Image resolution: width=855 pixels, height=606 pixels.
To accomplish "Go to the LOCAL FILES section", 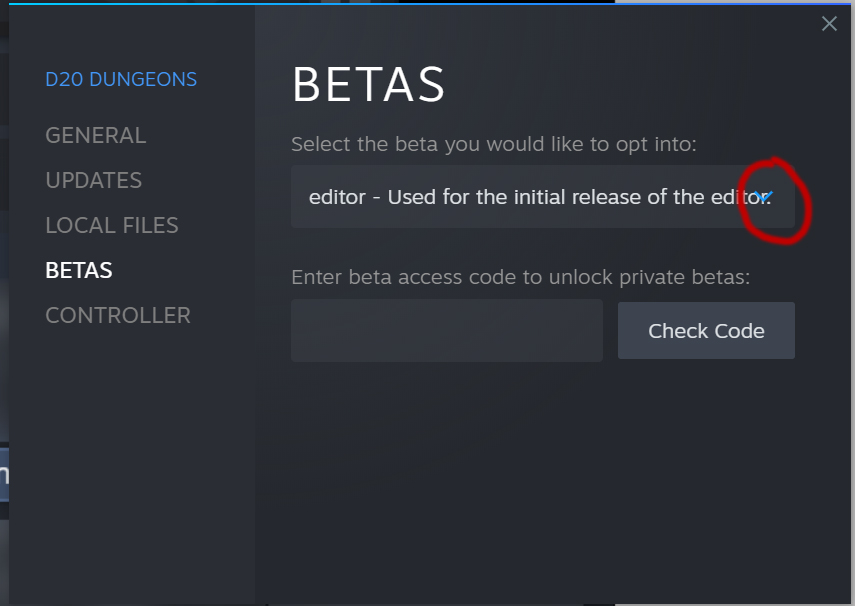I will (112, 225).
